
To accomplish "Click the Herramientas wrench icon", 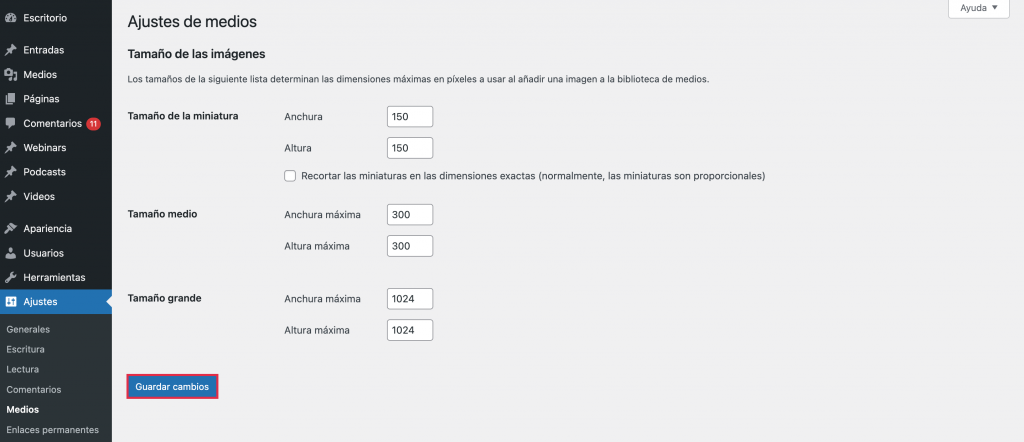I will coord(10,277).
